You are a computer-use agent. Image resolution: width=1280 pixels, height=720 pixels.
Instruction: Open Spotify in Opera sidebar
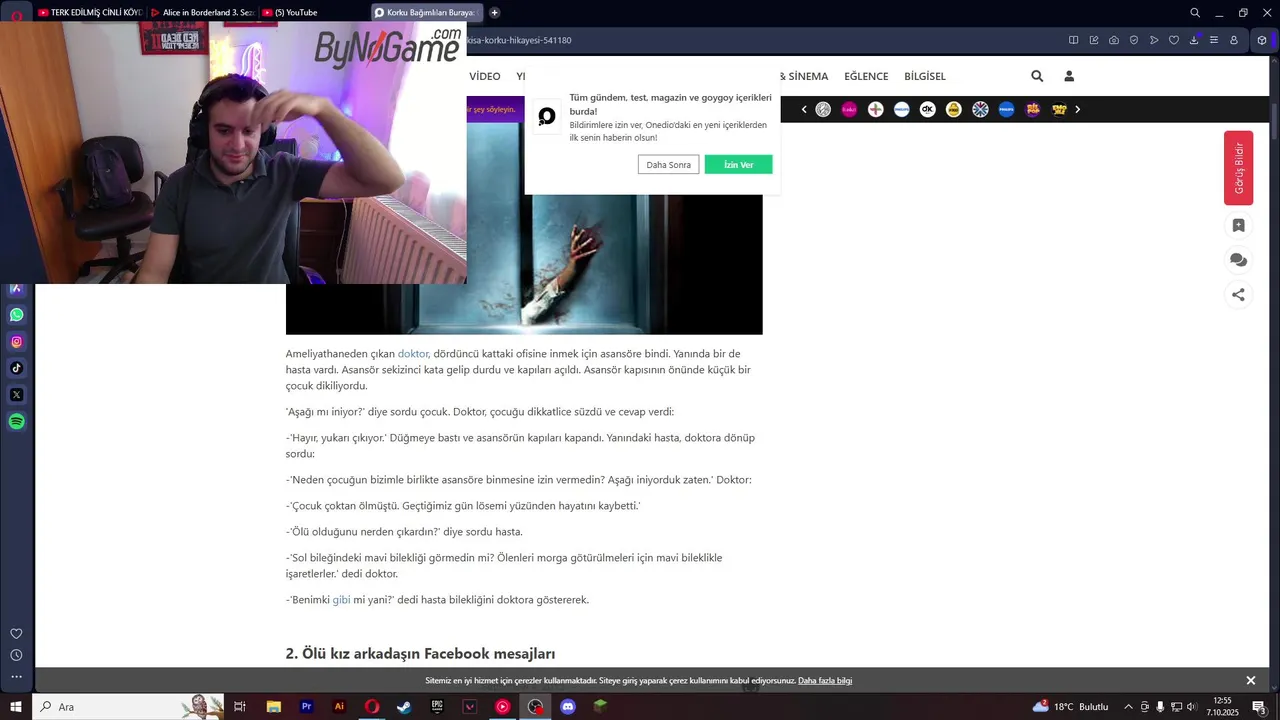[16, 422]
